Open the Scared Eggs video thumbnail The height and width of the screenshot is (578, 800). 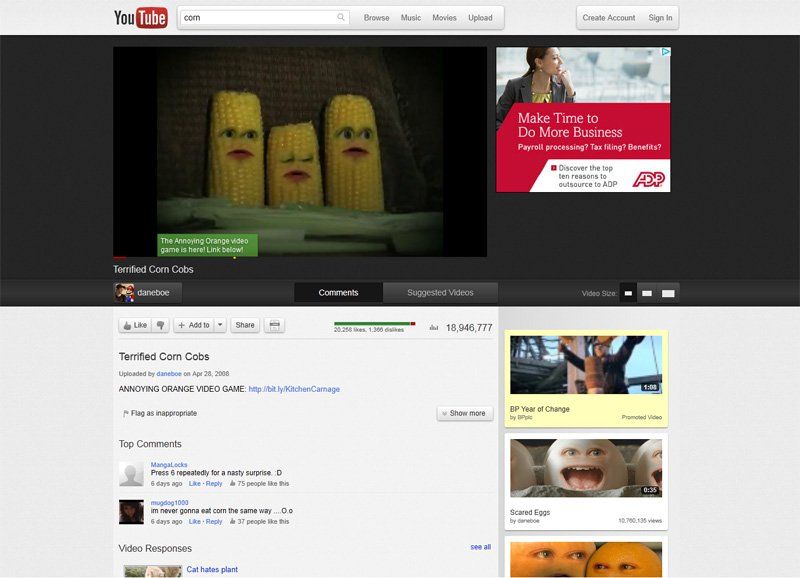pos(586,468)
